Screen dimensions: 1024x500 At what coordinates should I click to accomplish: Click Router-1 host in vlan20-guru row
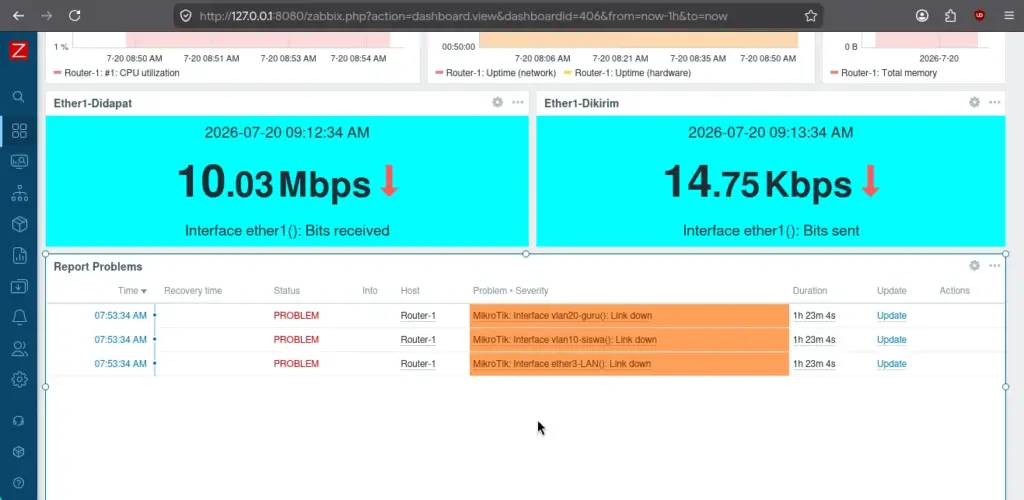click(418, 315)
